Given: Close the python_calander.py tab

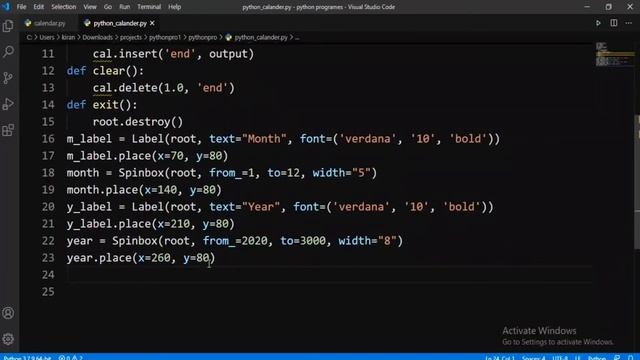Looking at the screenshot, I should [152, 23].
